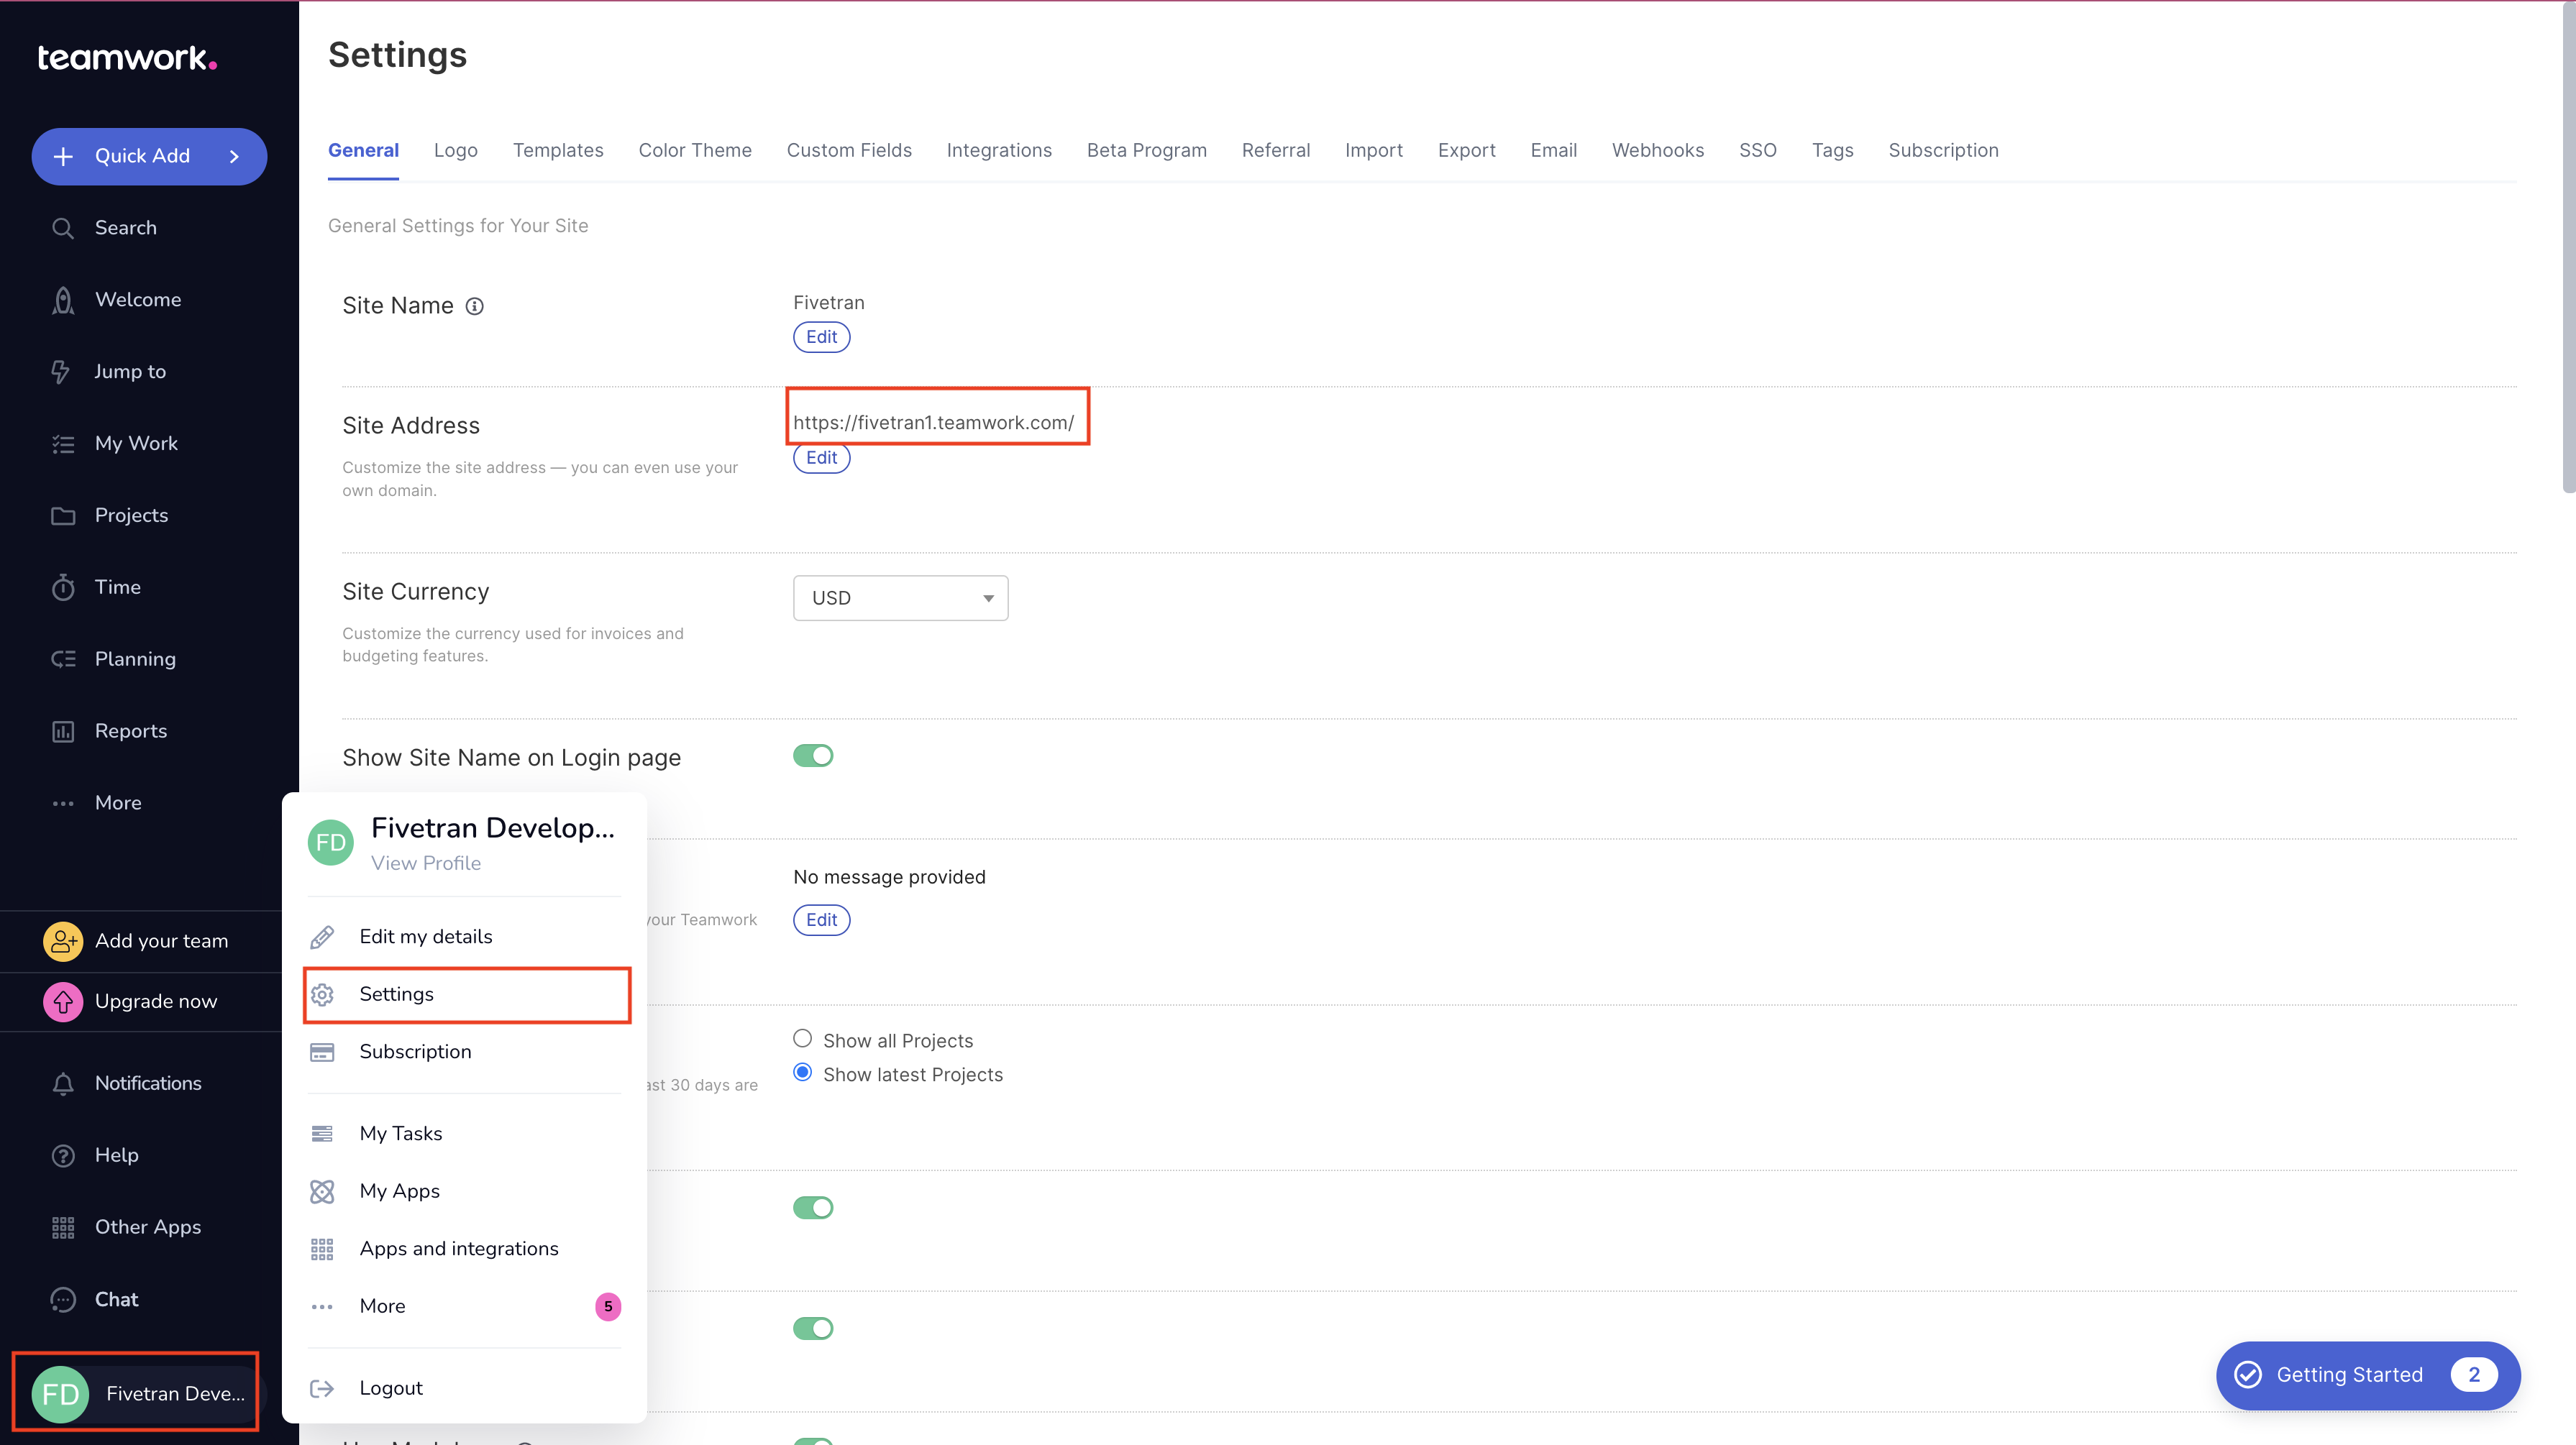
Task: Click the FD avatar in the profile popup
Action: tap(331, 842)
